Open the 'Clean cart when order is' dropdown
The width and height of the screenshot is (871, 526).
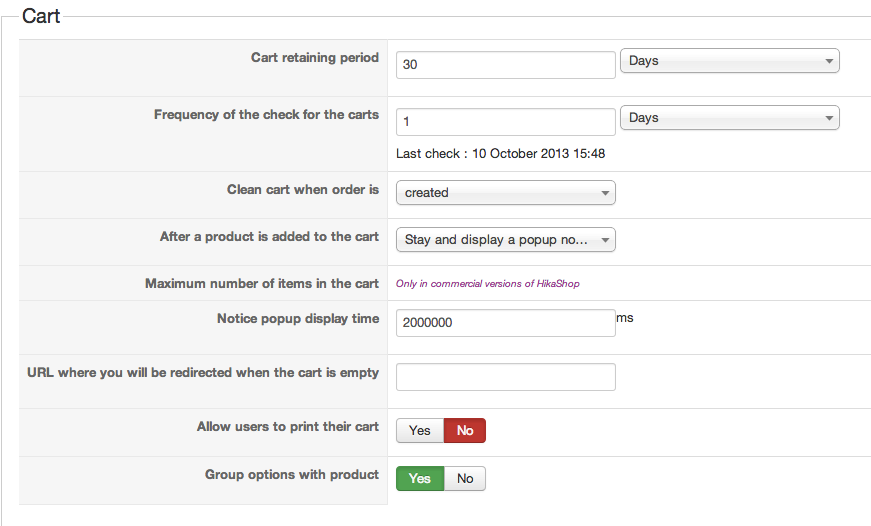tap(505, 193)
